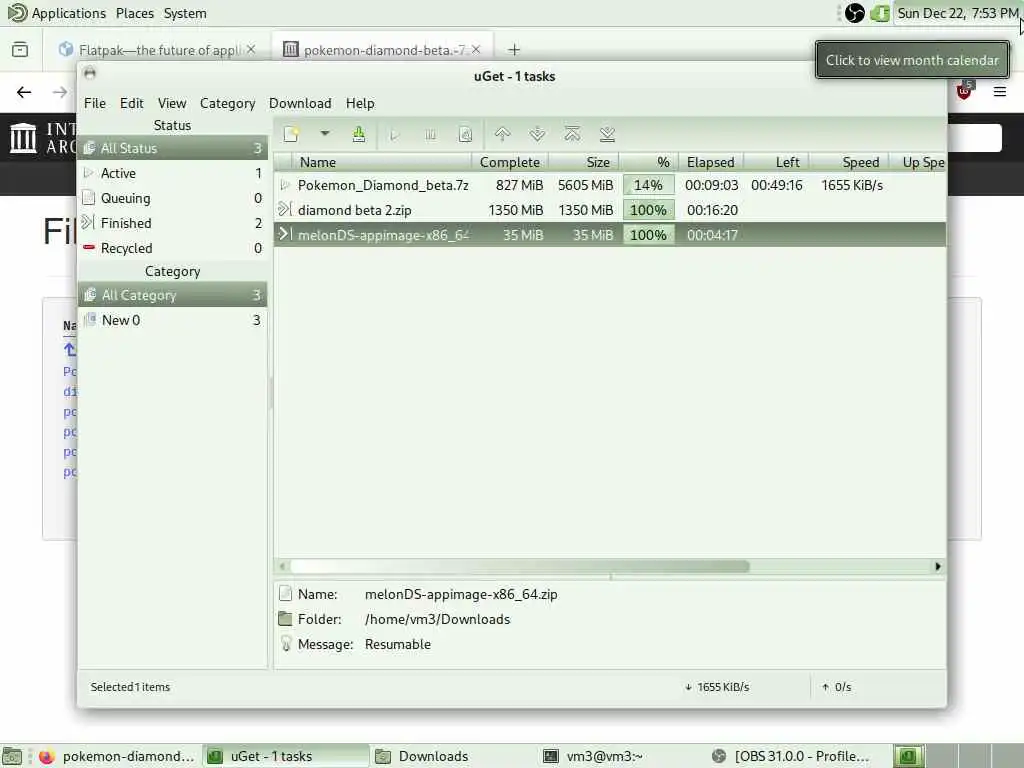1024x768 pixels.
Task: Select diamond beta 2.zip download row
Action: pyautogui.click(x=610, y=210)
